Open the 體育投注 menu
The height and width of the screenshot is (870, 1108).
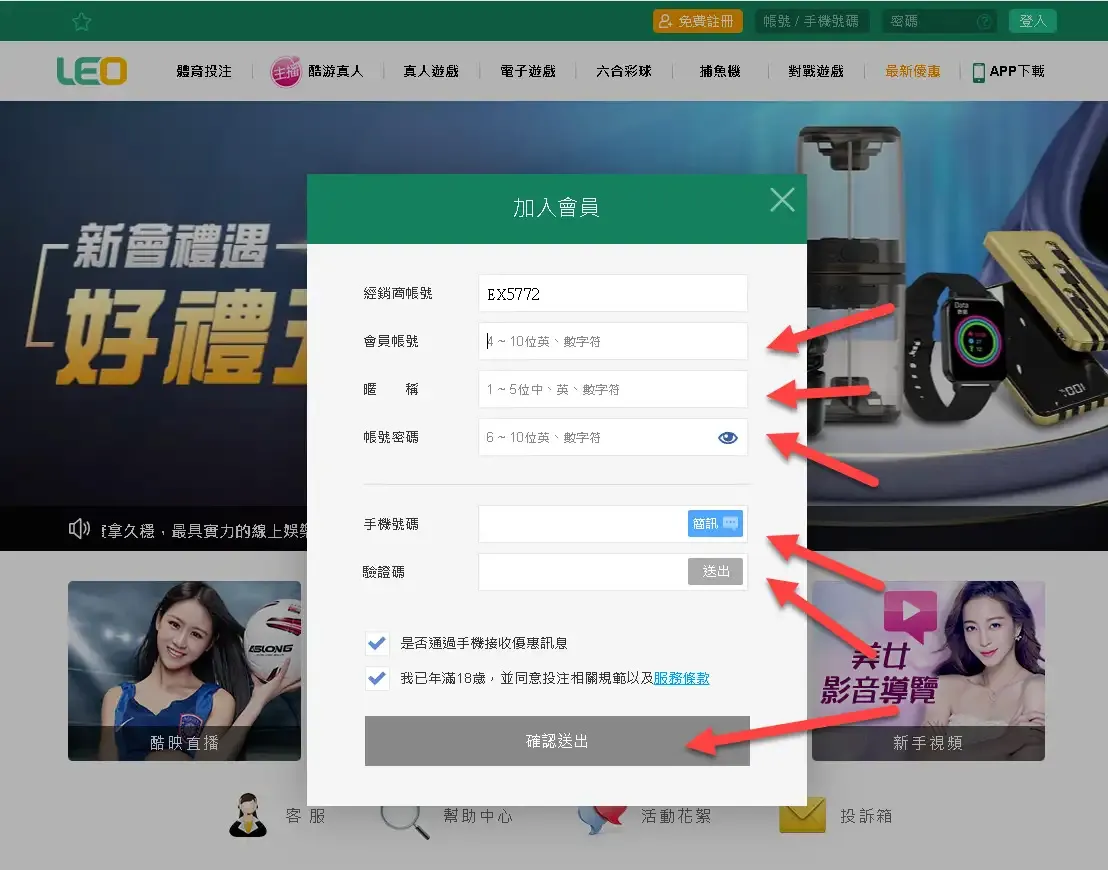pos(204,71)
